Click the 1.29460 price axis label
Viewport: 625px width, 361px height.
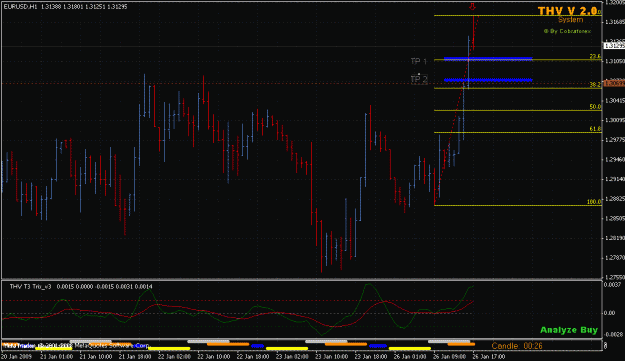(x=614, y=159)
